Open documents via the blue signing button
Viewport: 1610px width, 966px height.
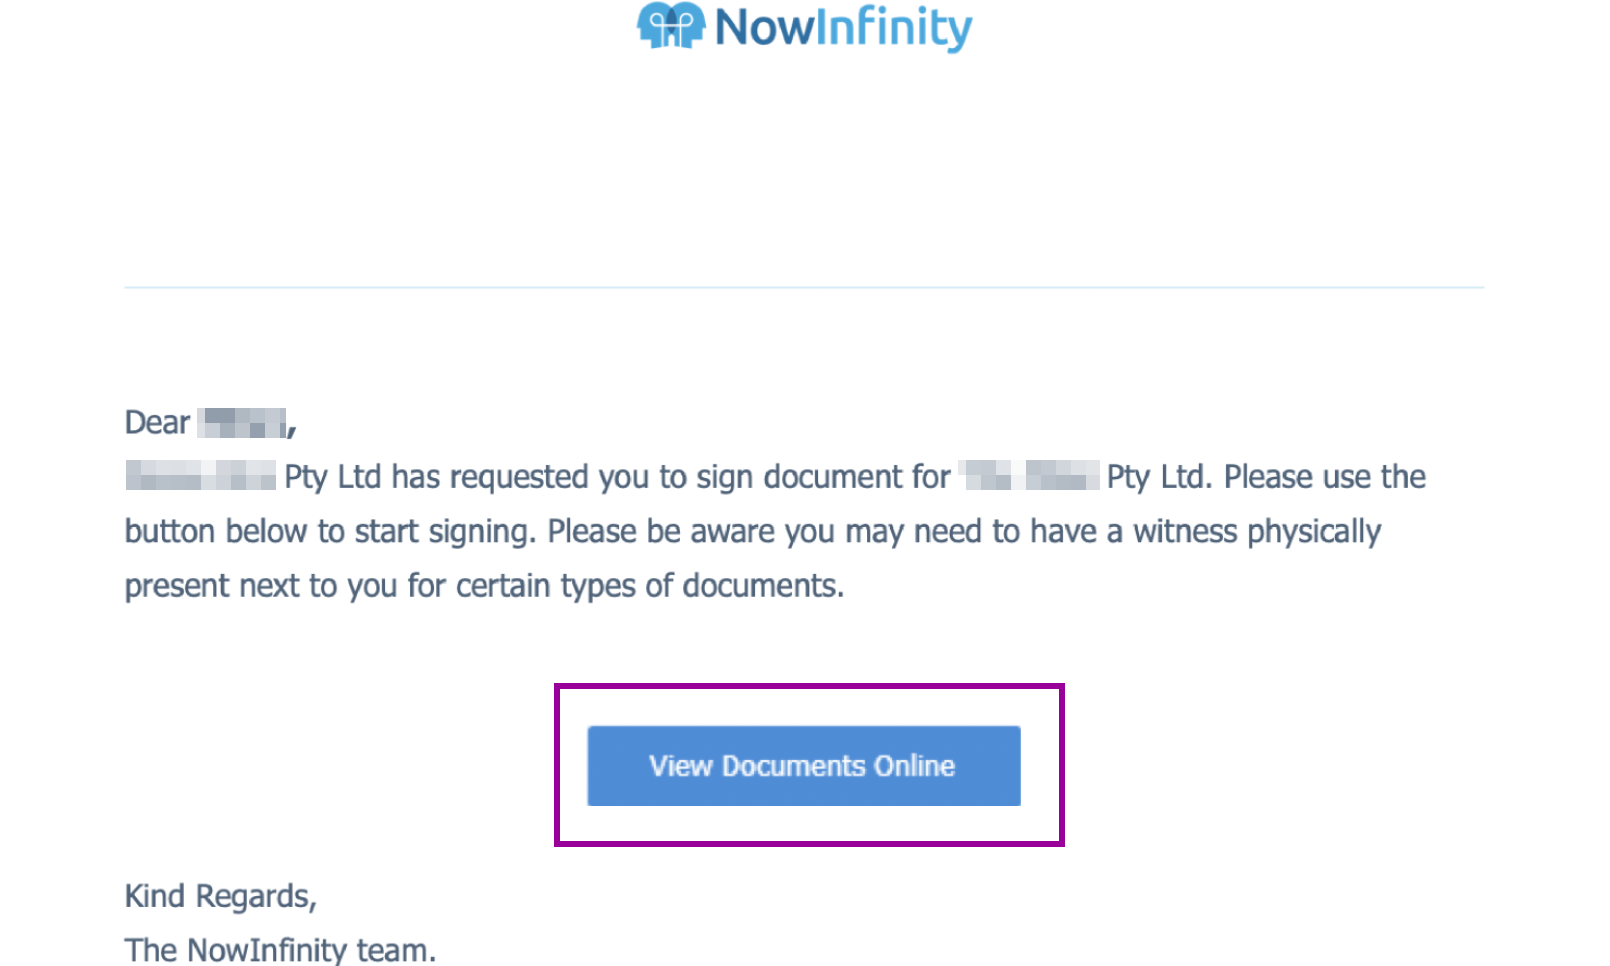(x=802, y=766)
